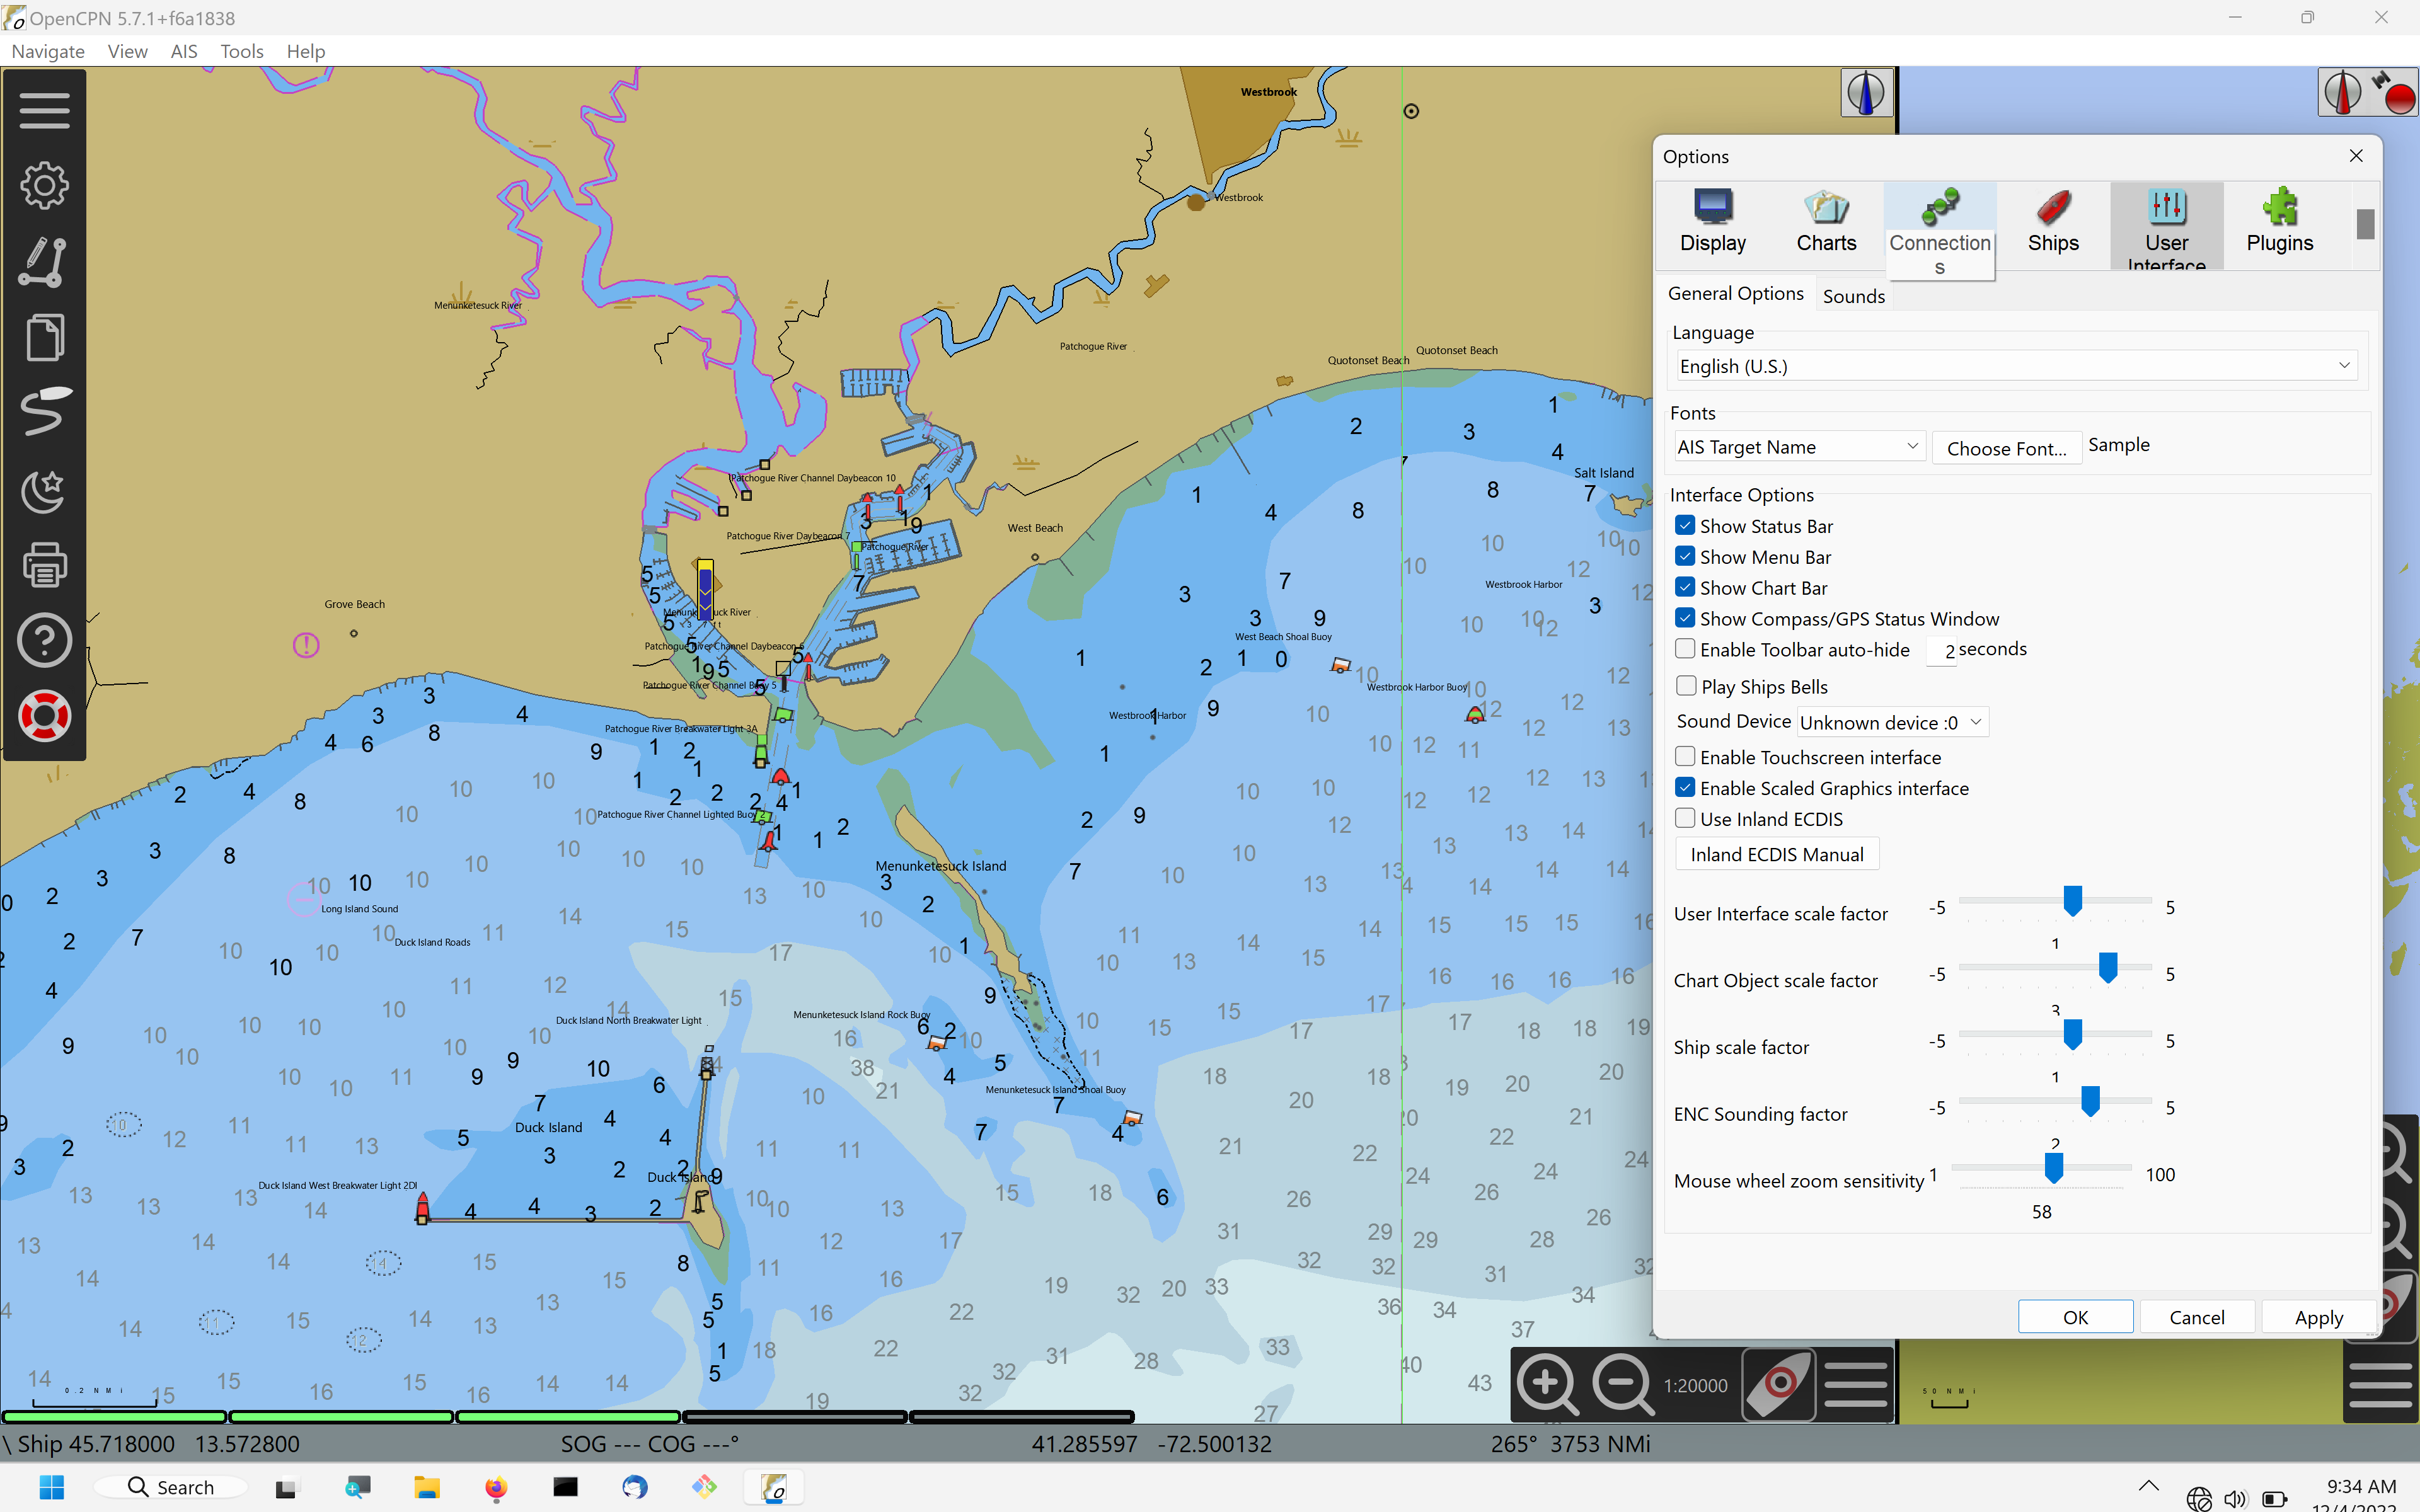Open the AIS menu
The width and height of the screenshot is (2420, 1512).
coord(183,51)
